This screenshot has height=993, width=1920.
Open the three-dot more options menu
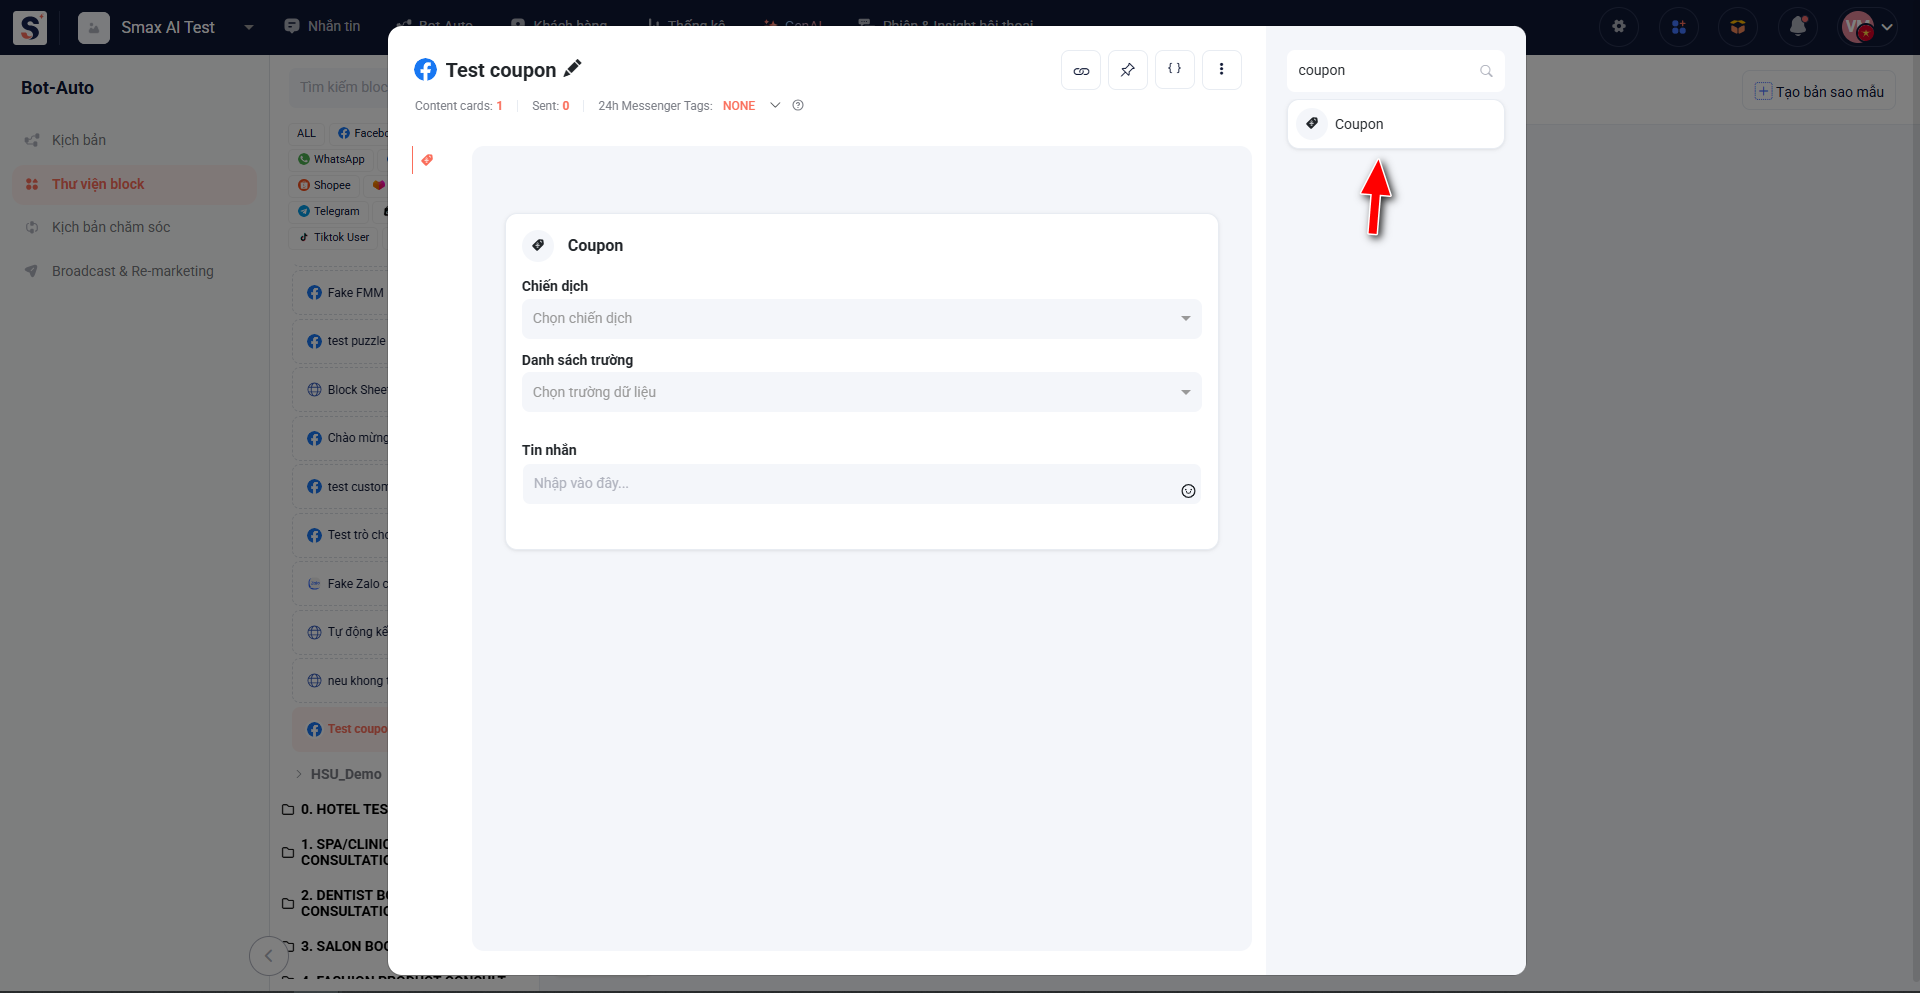click(x=1221, y=70)
